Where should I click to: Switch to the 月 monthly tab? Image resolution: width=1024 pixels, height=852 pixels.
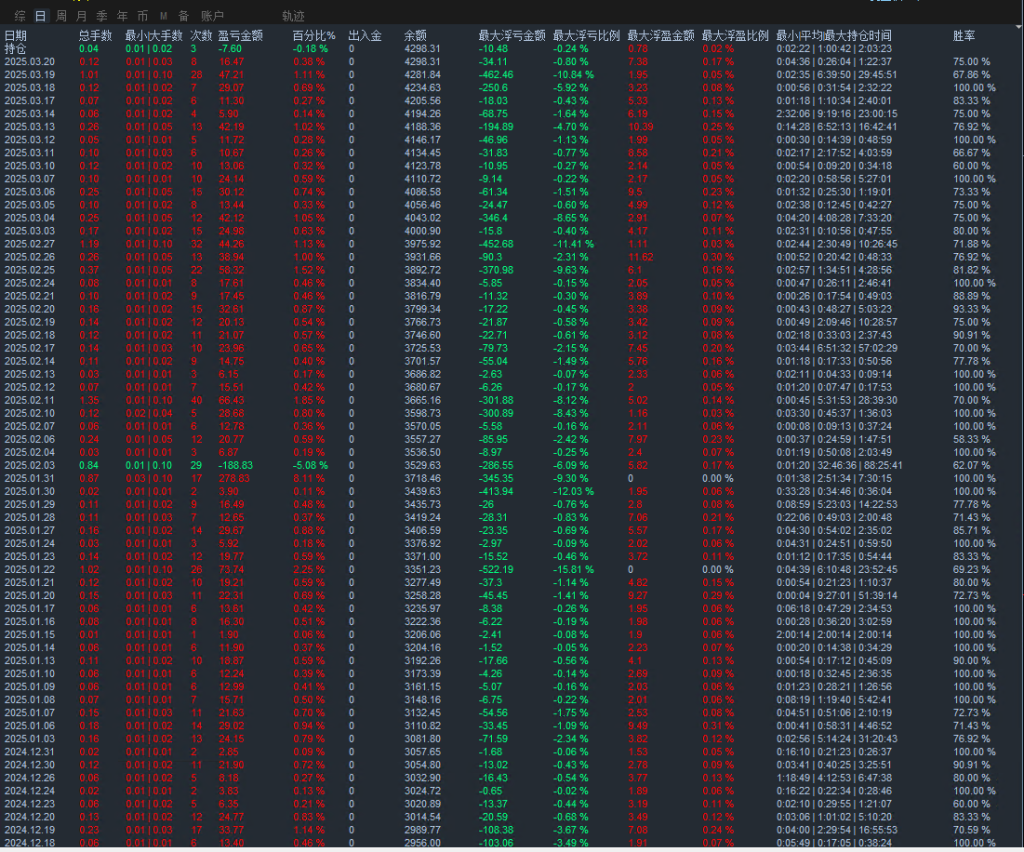point(81,16)
